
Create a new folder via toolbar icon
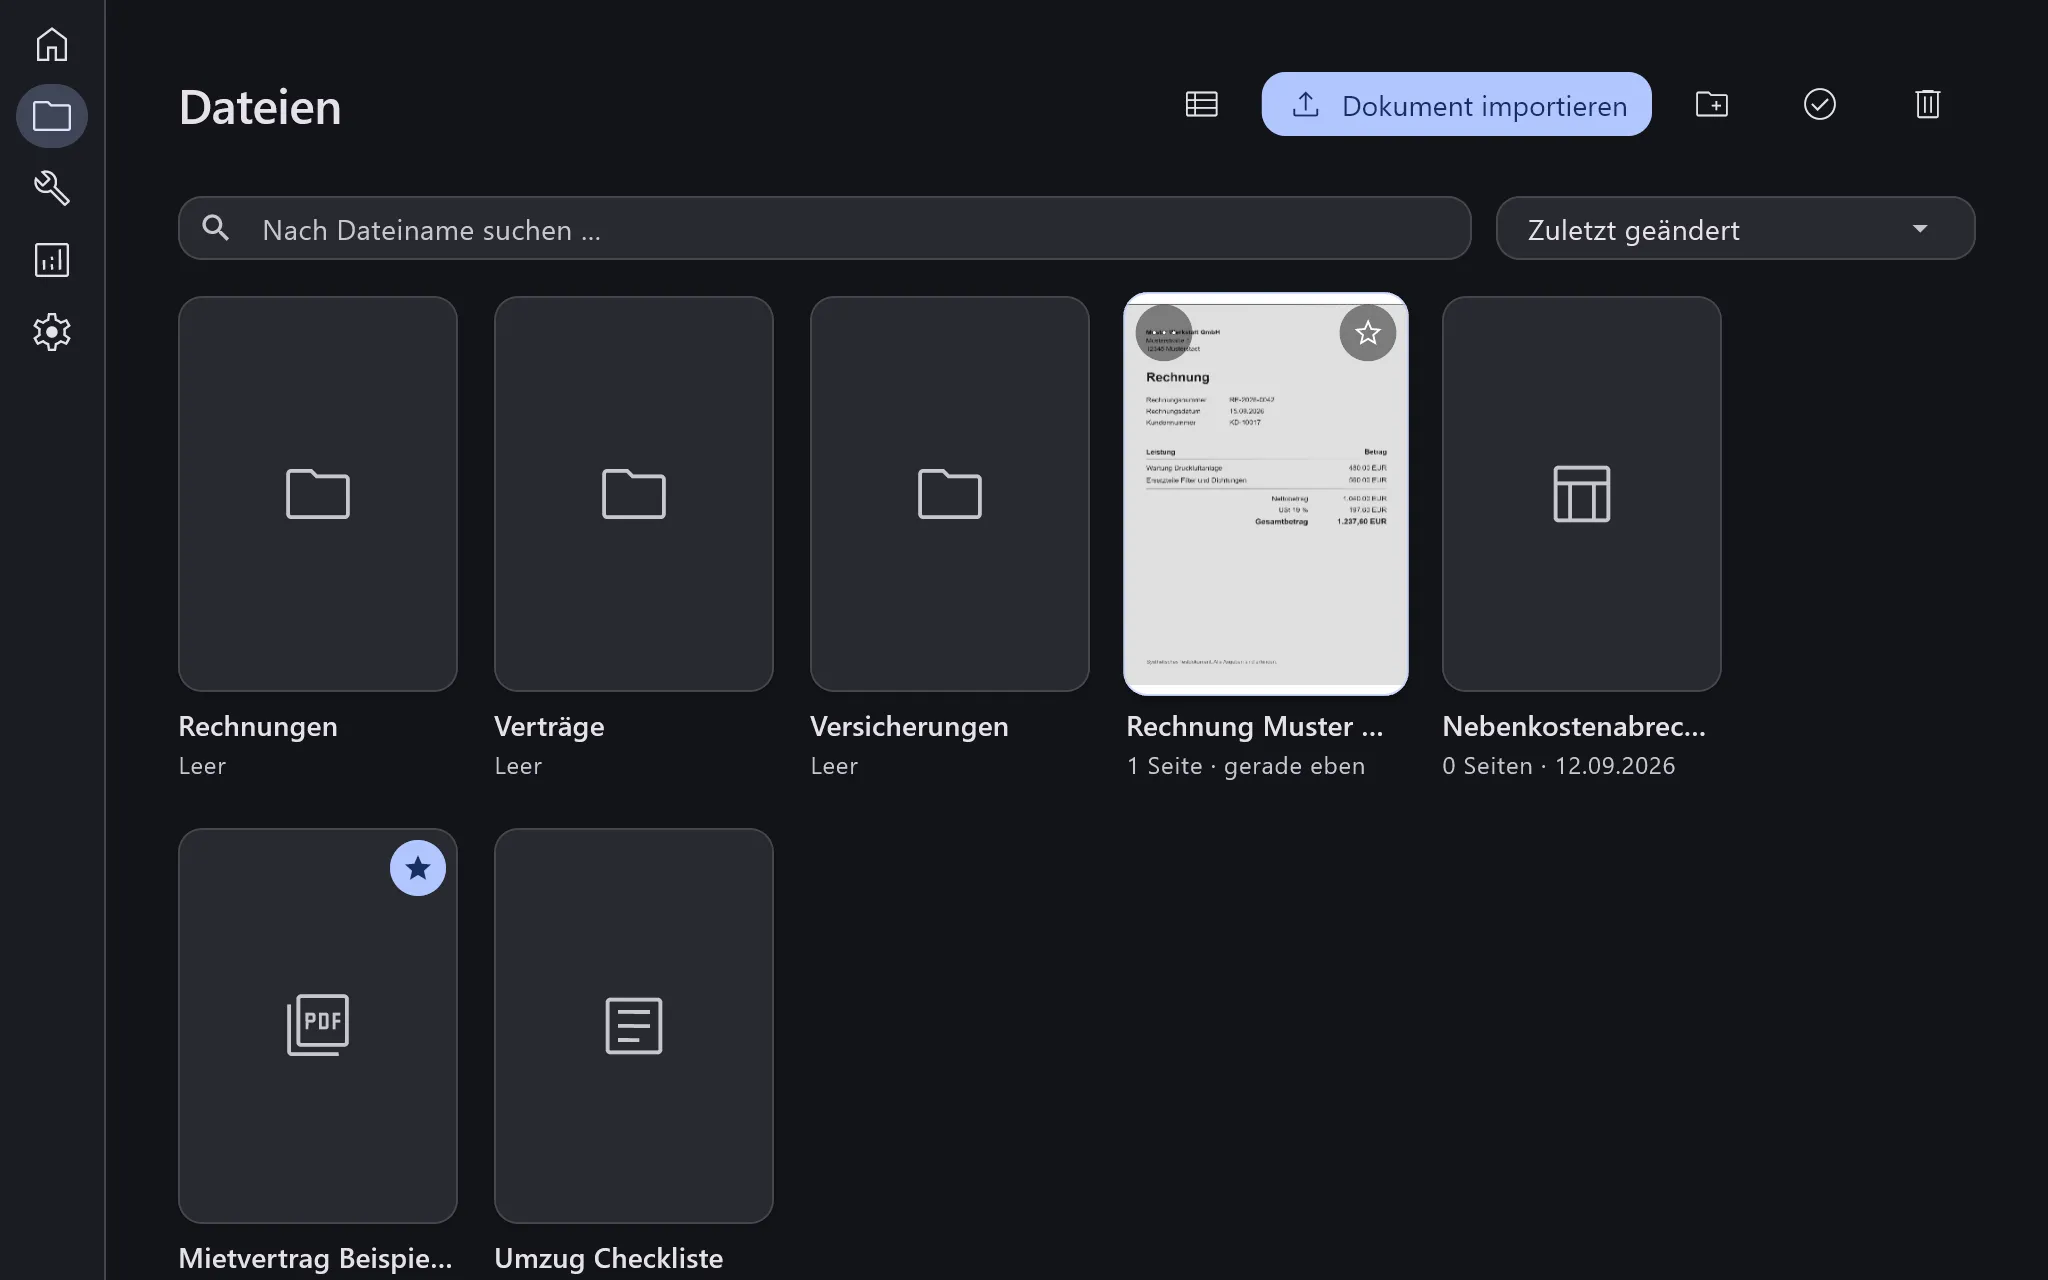coord(1712,104)
